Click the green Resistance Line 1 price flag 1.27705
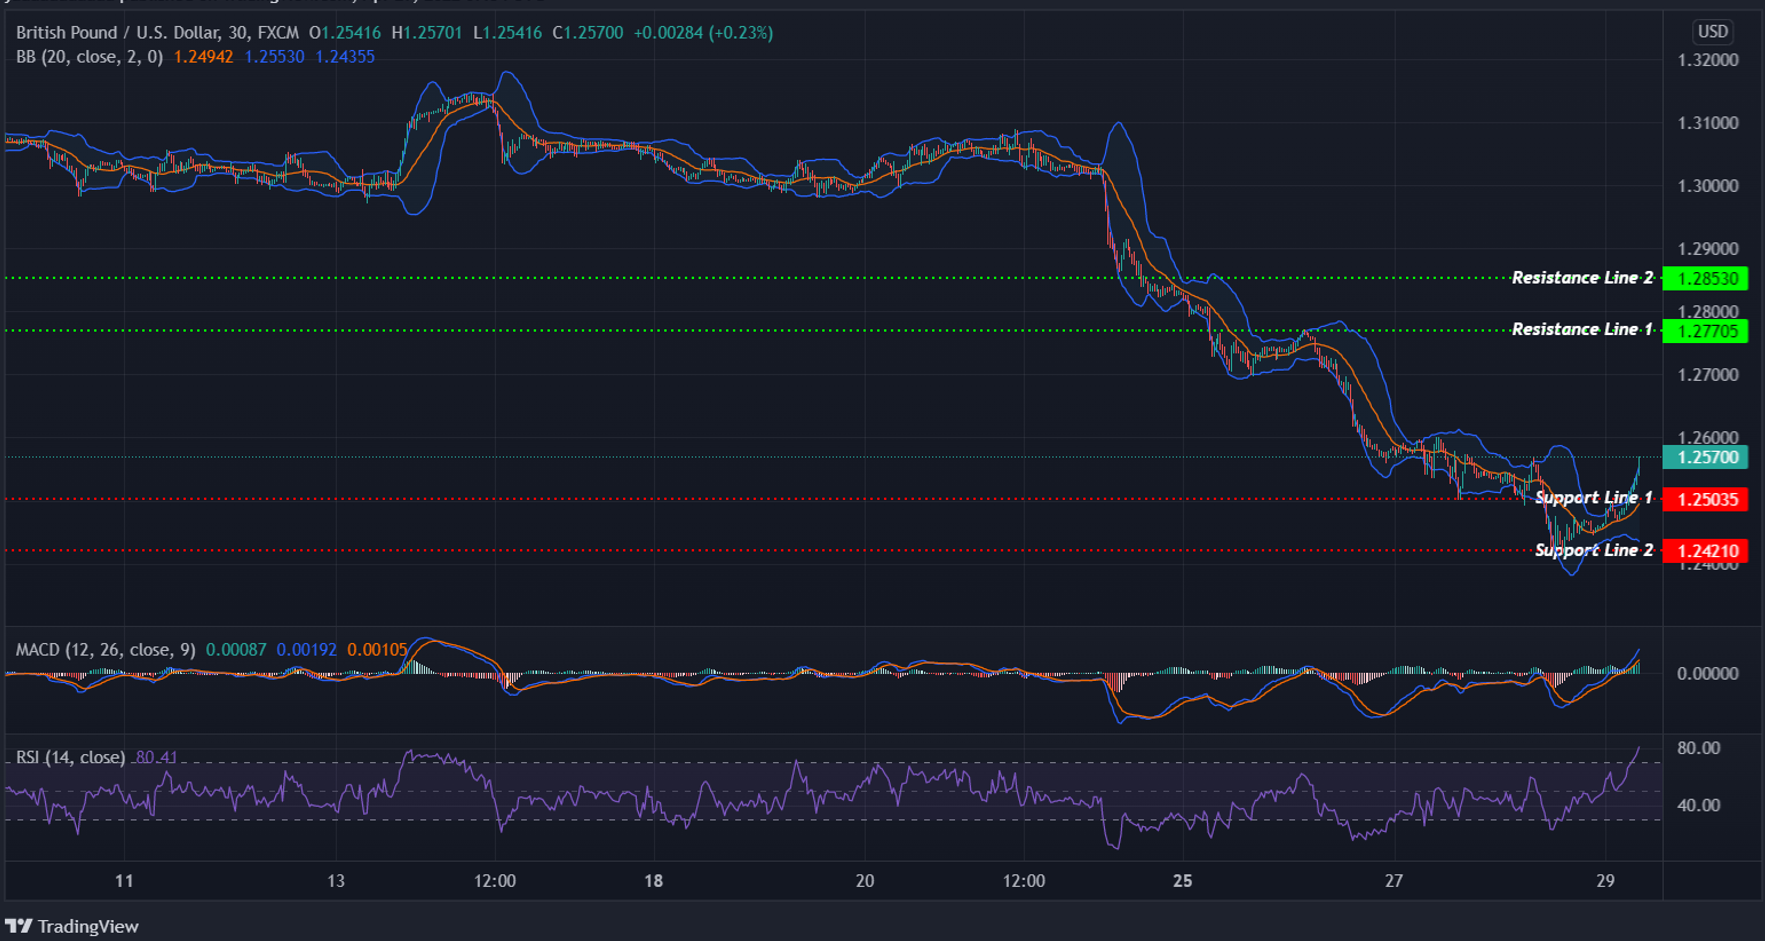The height and width of the screenshot is (941, 1765). pos(1706,332)
